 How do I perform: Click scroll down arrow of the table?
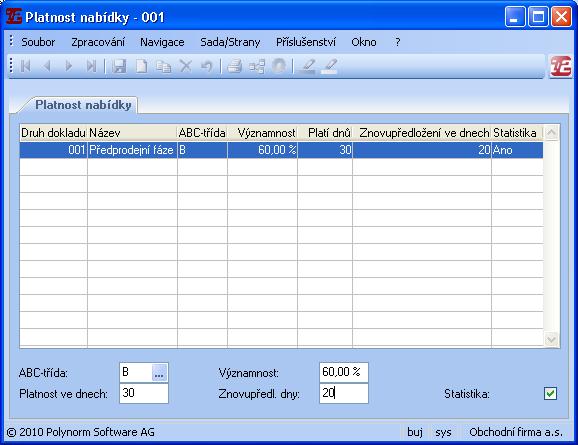[551, 339]
